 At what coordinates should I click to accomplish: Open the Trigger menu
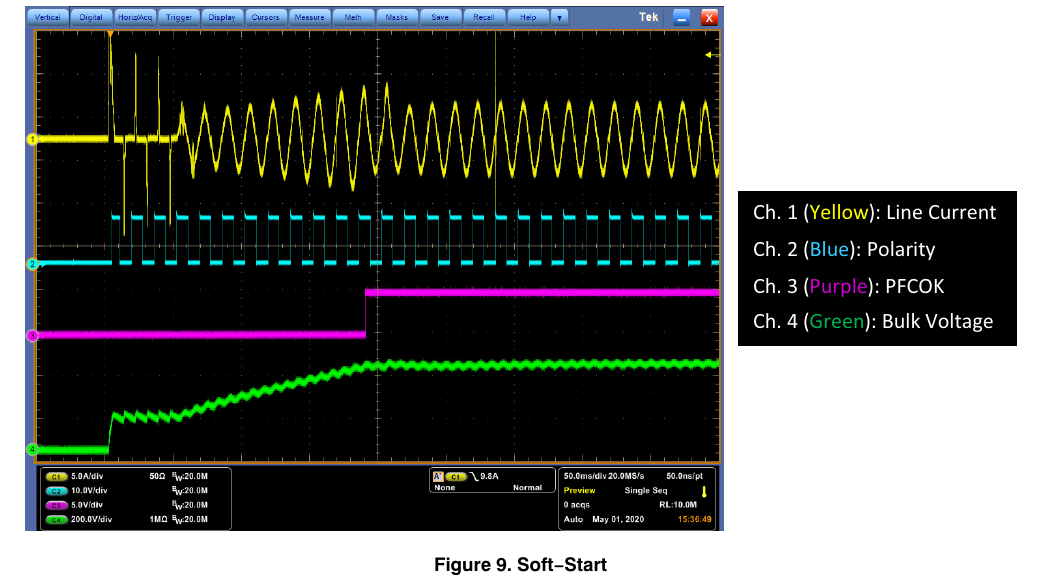click(x=179, y=18)
